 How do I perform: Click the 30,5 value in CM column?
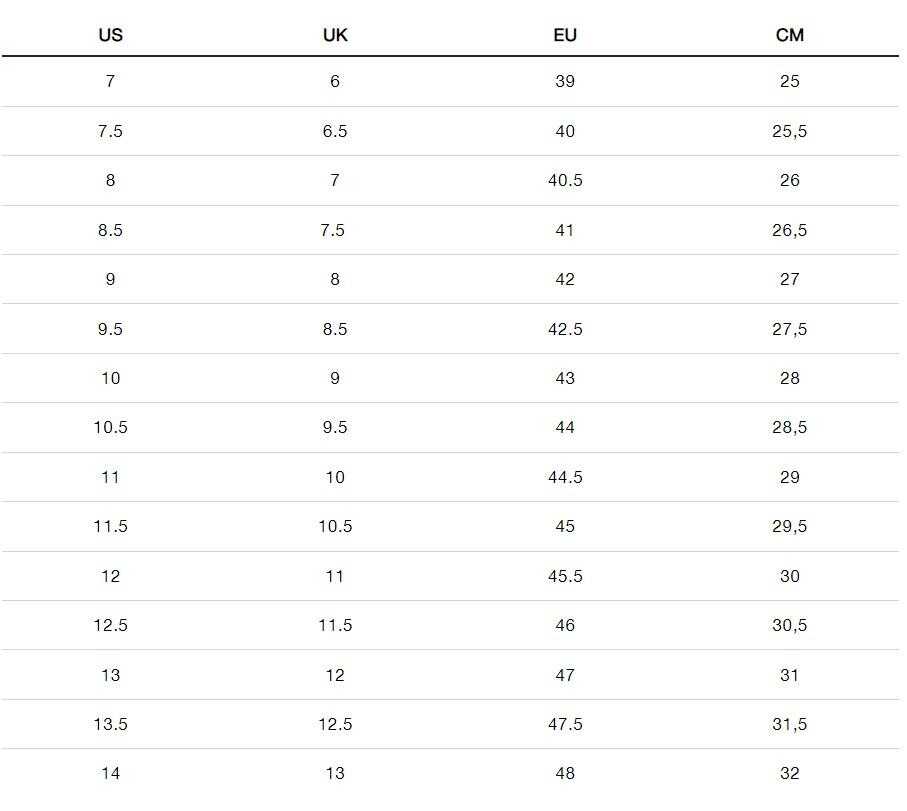point(790,625)
